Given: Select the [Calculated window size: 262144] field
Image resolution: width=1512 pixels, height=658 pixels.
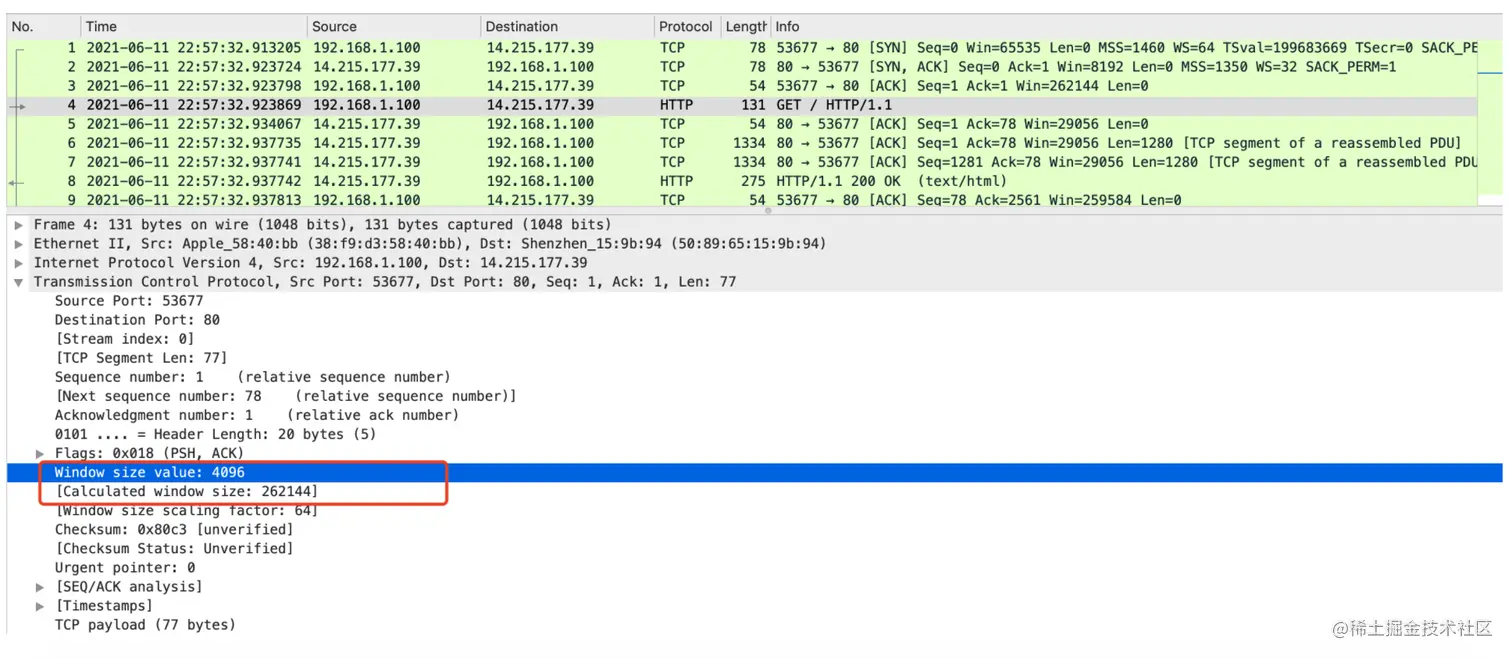Looking at the screenshot, I should (x=187, y=491).
